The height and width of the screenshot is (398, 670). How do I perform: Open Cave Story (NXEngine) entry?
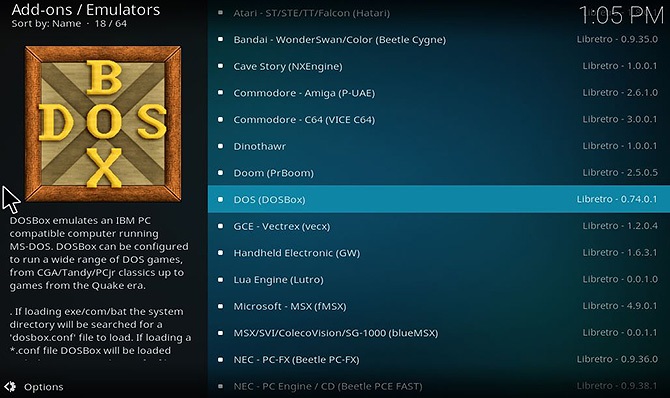439,66
